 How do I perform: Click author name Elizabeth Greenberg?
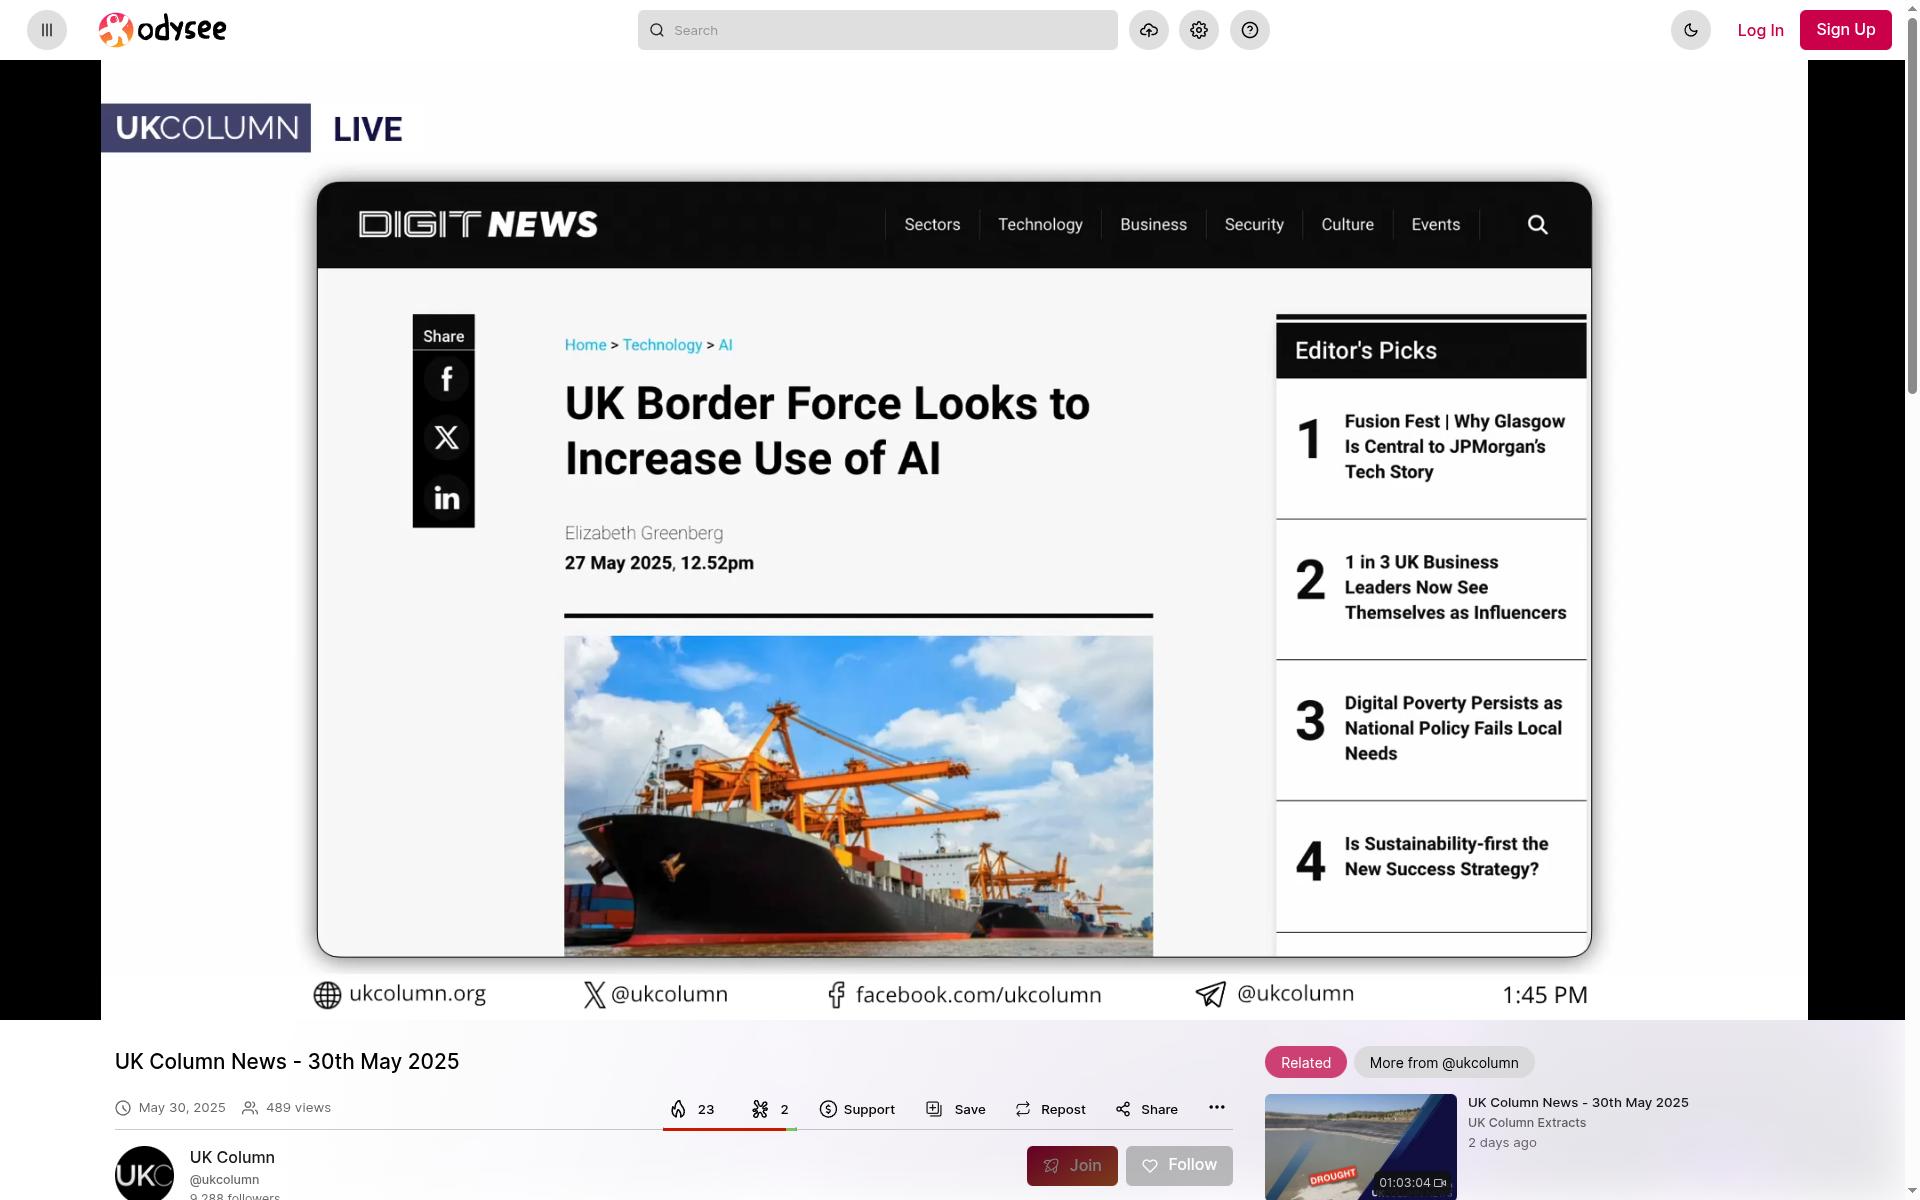[x=644, y=534]
